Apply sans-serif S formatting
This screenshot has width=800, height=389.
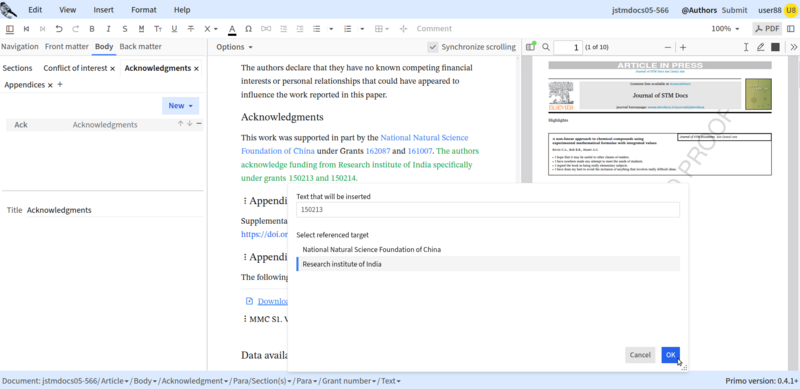124,29
